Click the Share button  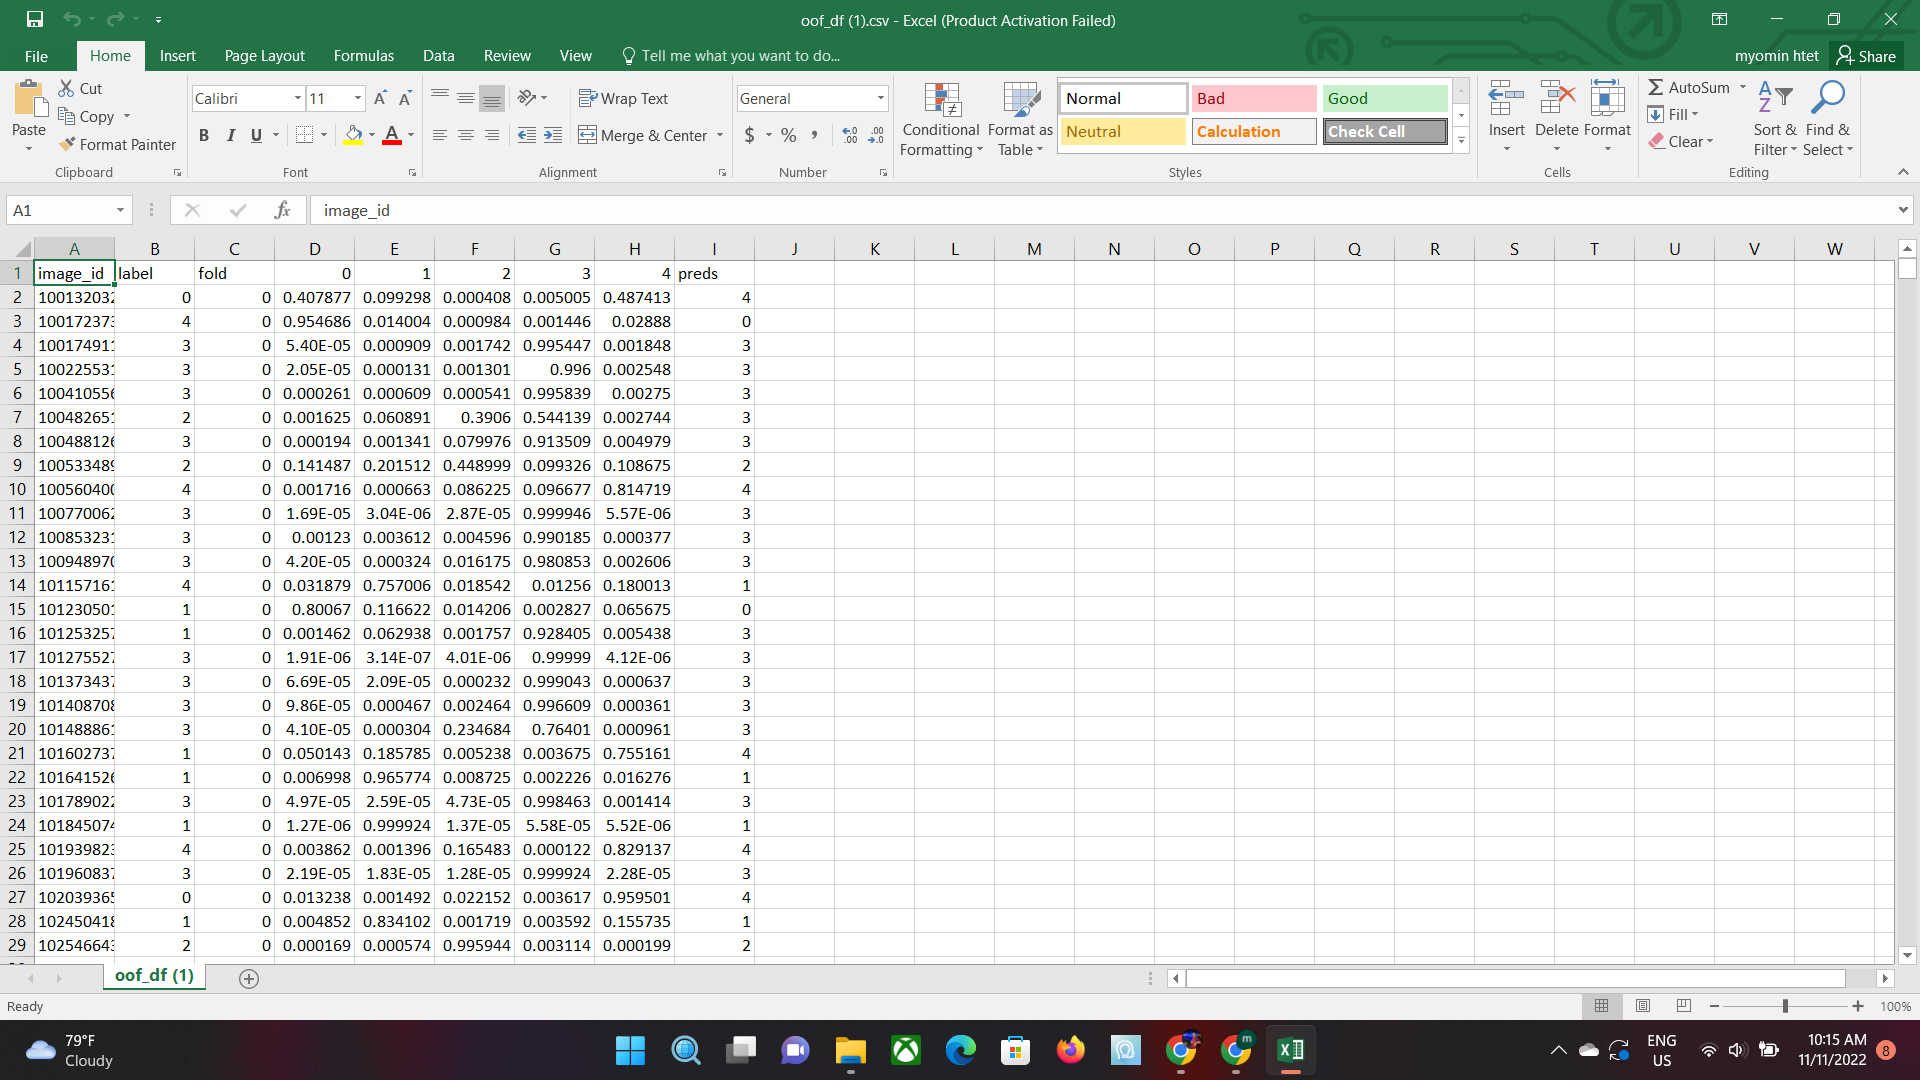(1866, 56)
